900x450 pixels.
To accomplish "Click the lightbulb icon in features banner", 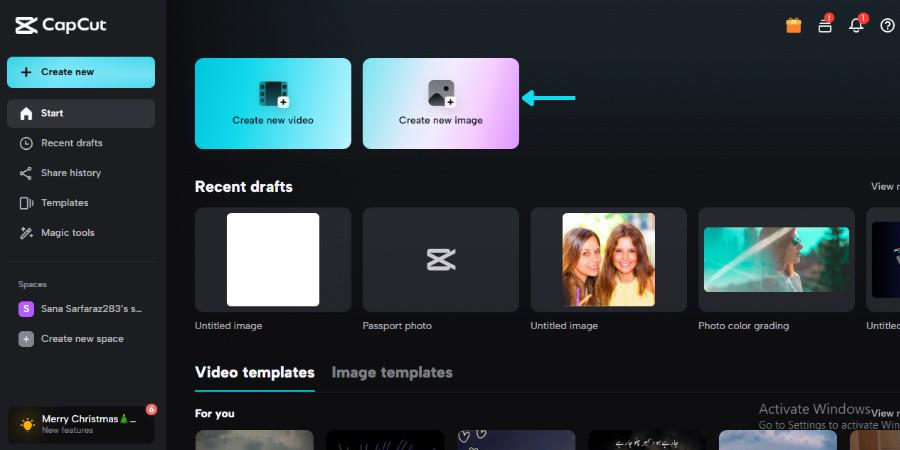I will pyautogui.click(x=27, y=425).
